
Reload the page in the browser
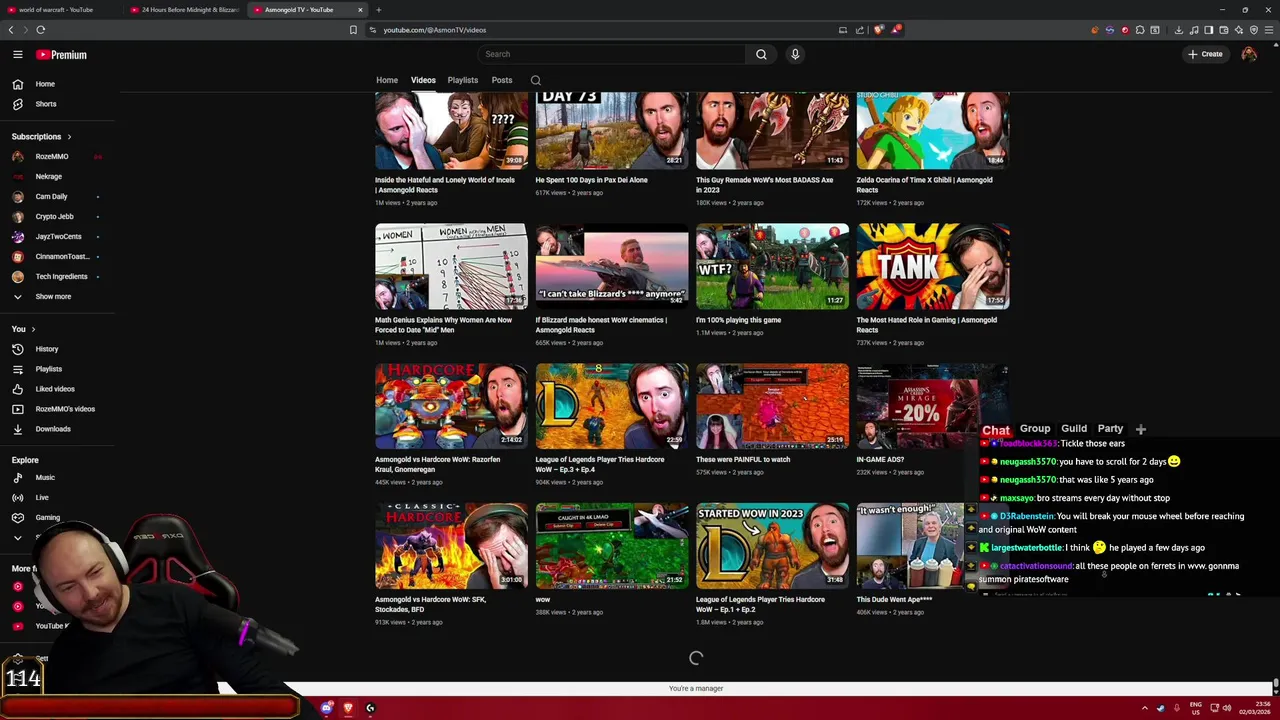click(x=41, y=30)
